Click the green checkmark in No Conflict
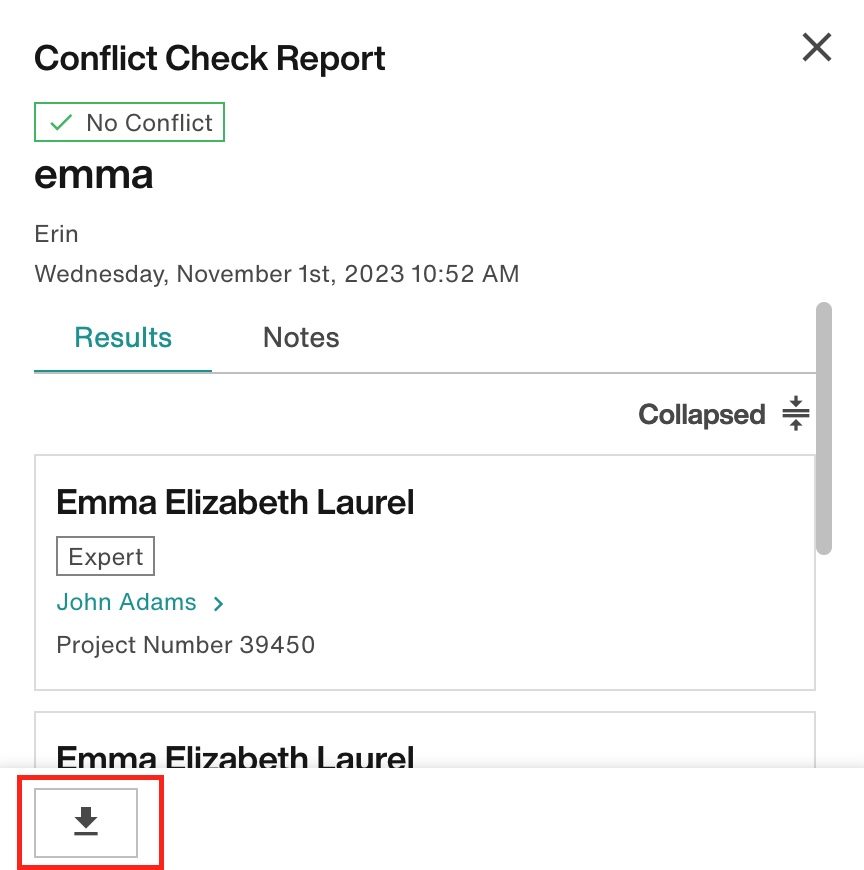 (x=61, y=123)
